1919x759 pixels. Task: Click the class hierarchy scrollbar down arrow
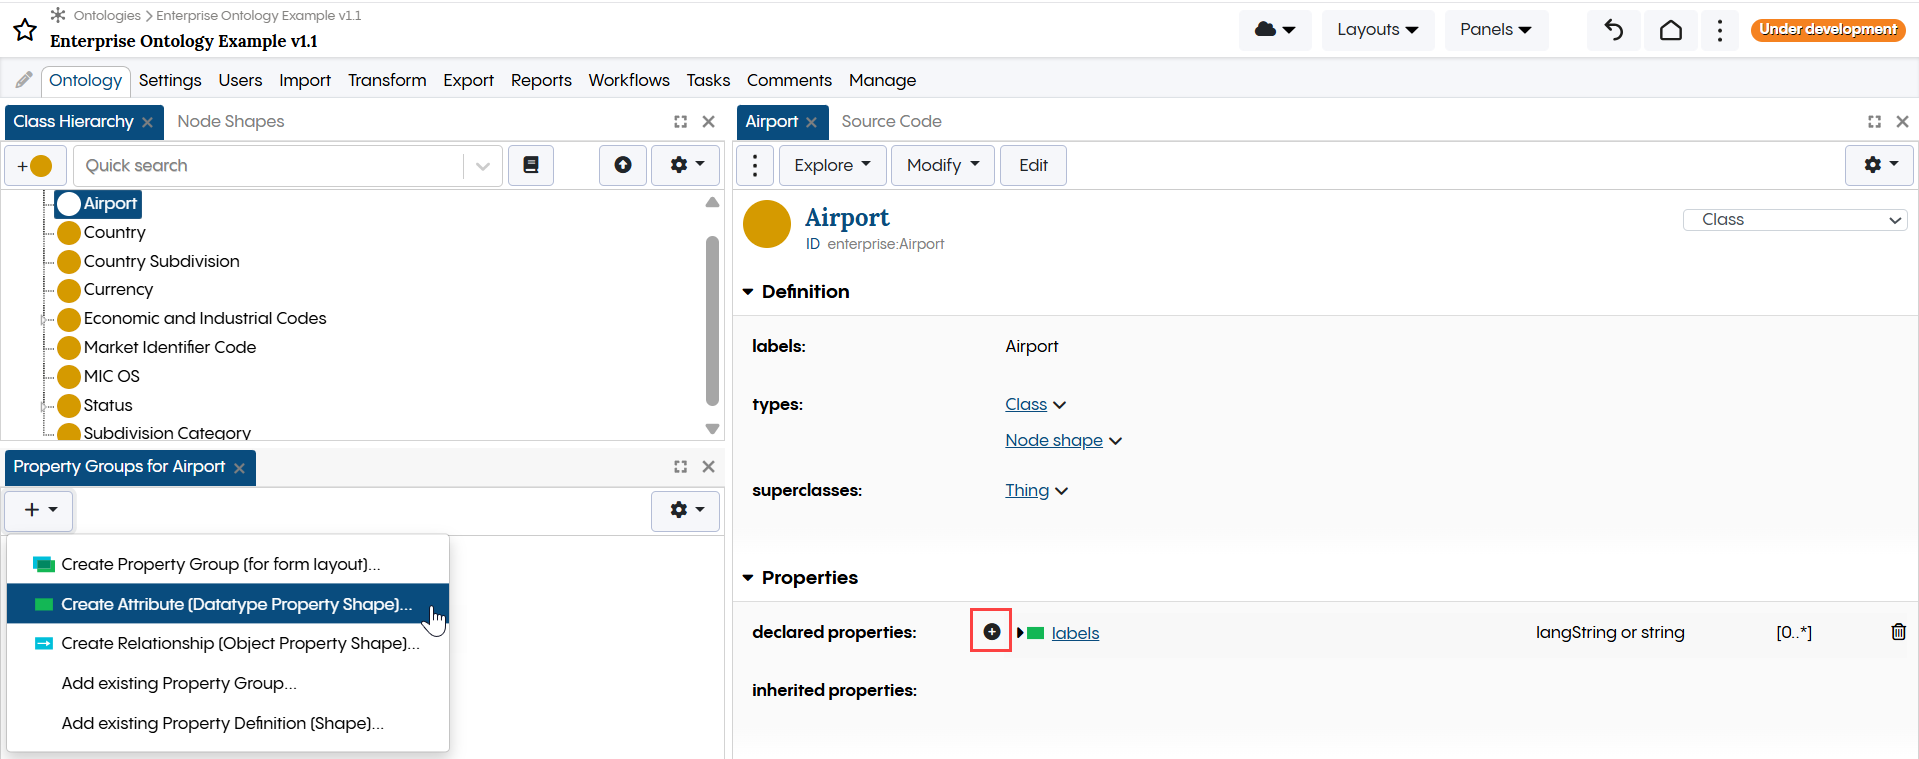click(712, 429)
